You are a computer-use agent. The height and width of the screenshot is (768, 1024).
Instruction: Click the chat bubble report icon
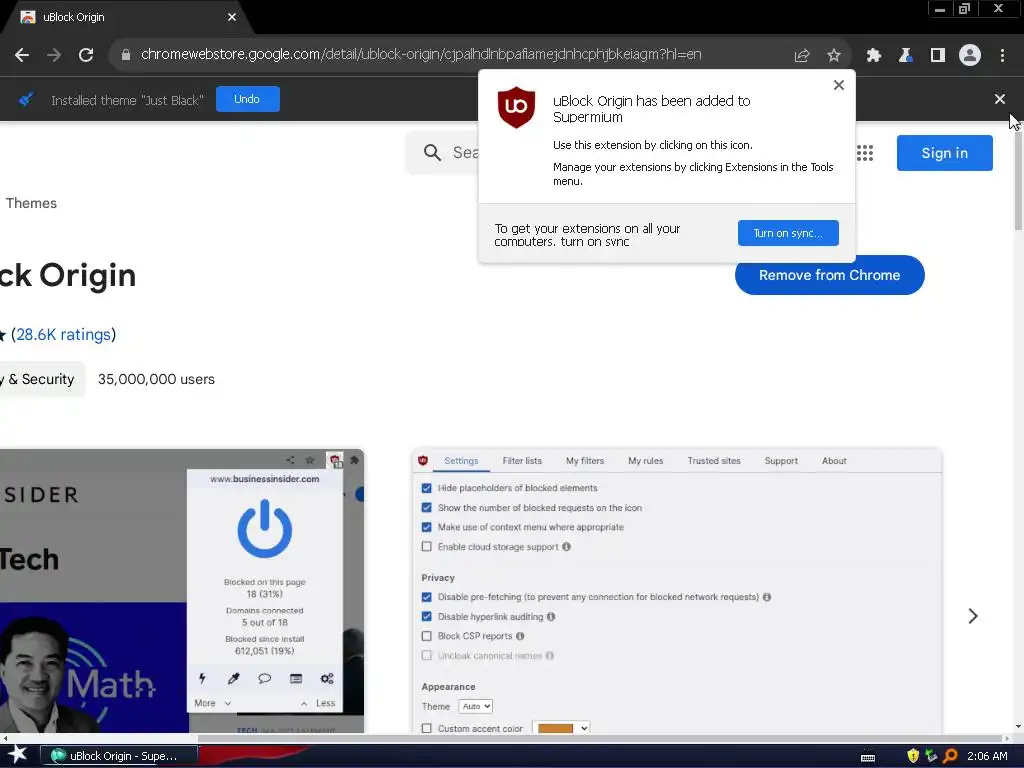(264, 679)
